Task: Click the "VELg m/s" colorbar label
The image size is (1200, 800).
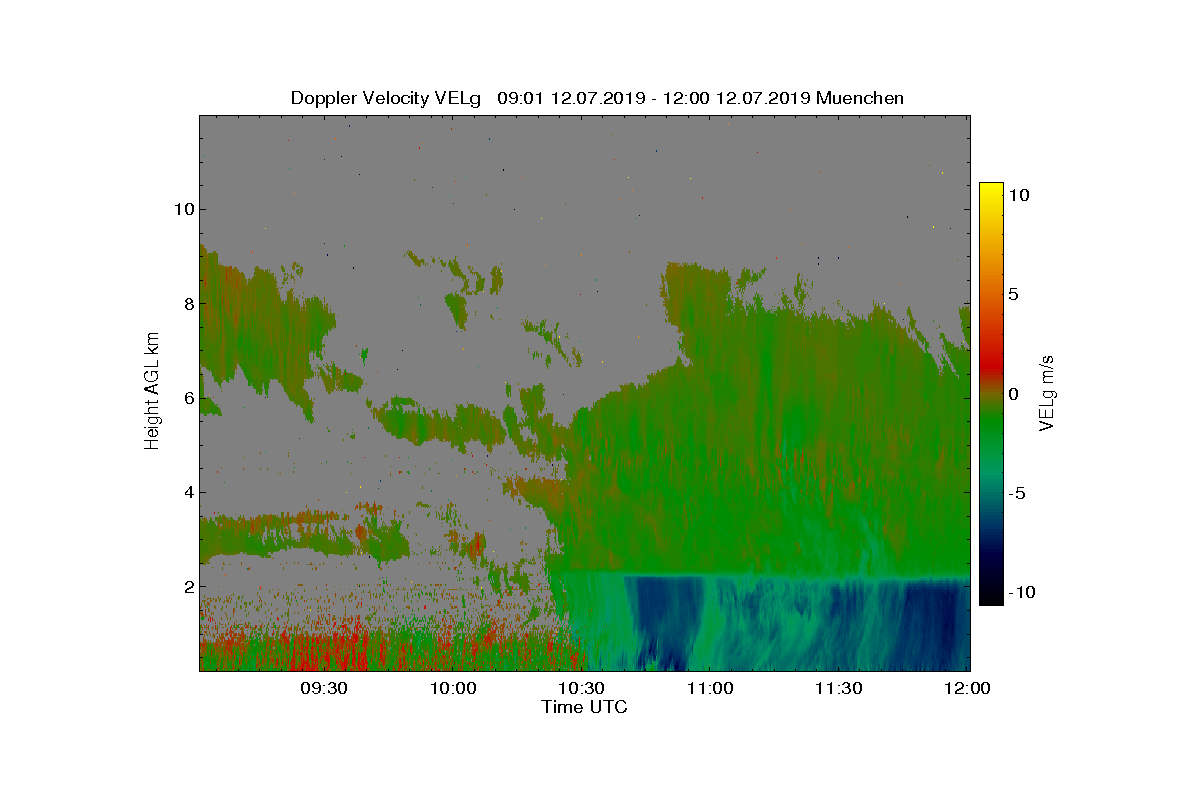Action: (1046, 393)
